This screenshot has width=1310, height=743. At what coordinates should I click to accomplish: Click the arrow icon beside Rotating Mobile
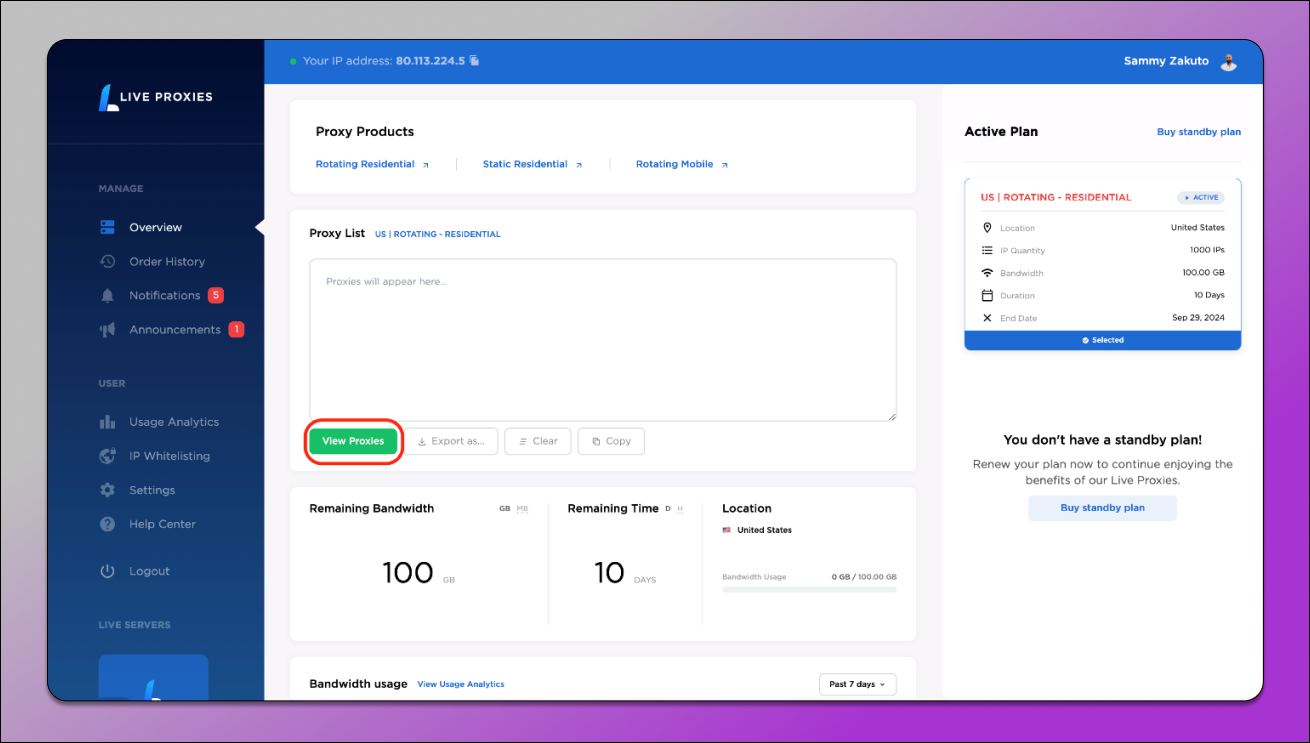725,165
